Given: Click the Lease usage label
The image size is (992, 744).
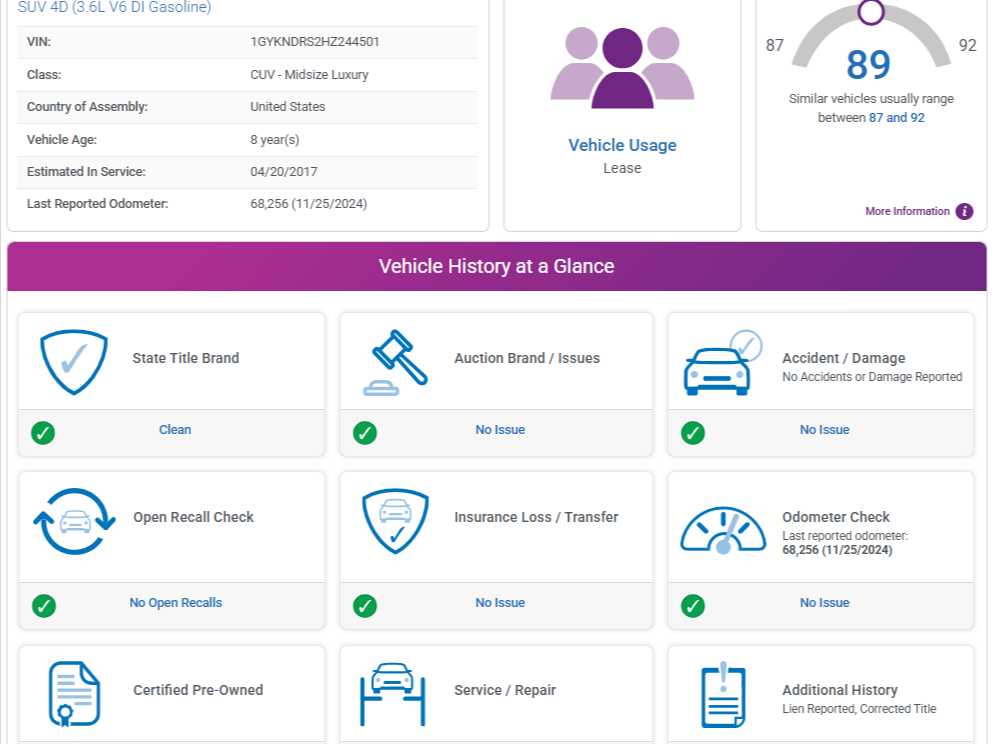Looking at the screenshot, I should (x=623, y=168).
